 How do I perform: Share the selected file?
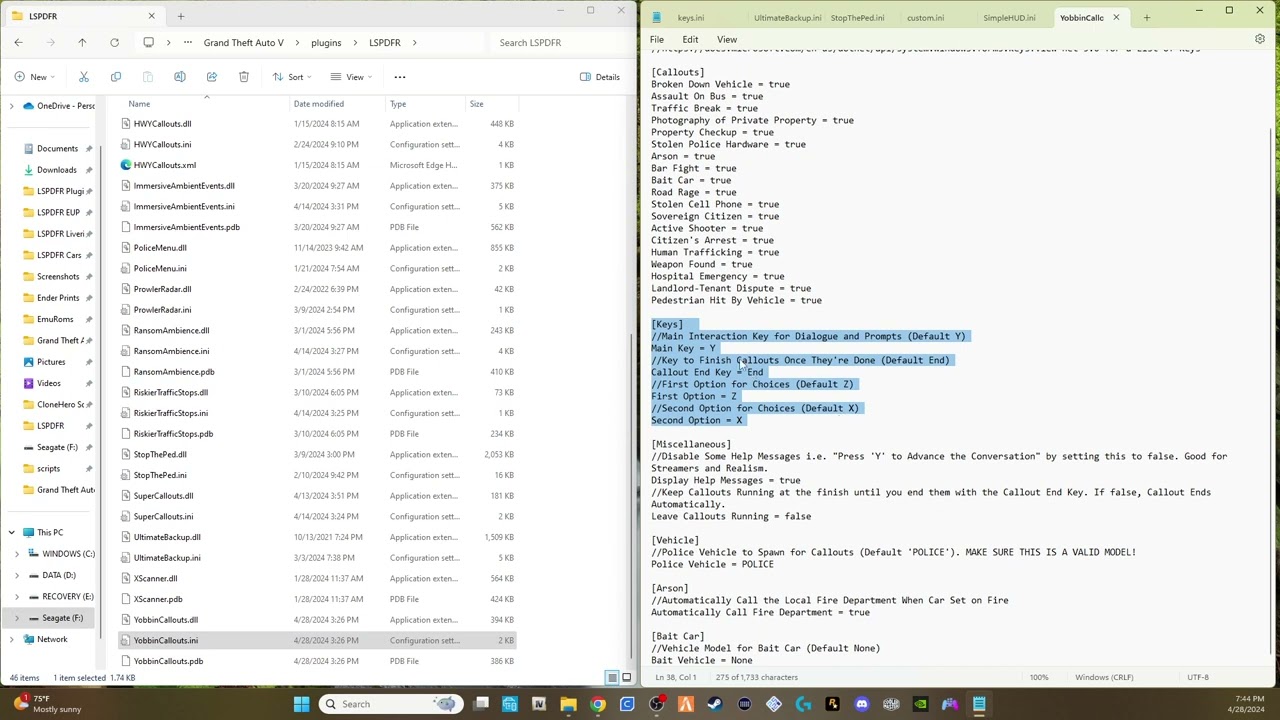(212, 77)
